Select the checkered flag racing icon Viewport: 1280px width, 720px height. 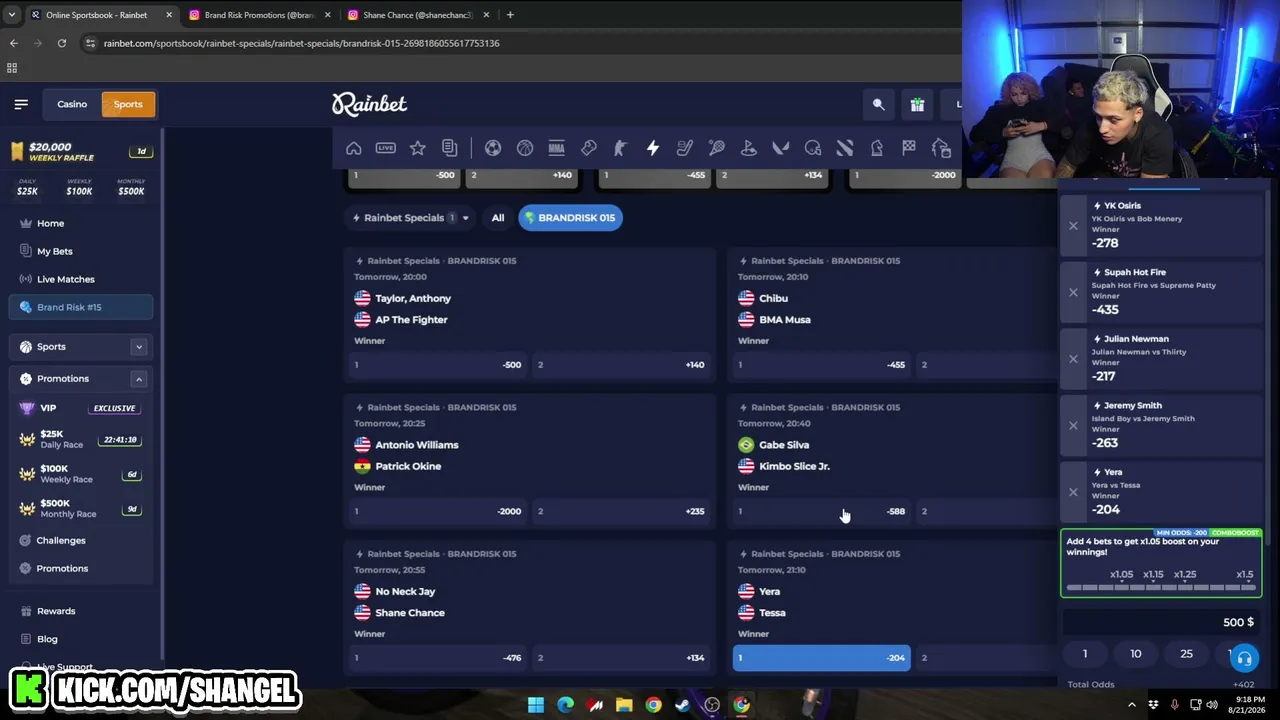coord(909,148)
